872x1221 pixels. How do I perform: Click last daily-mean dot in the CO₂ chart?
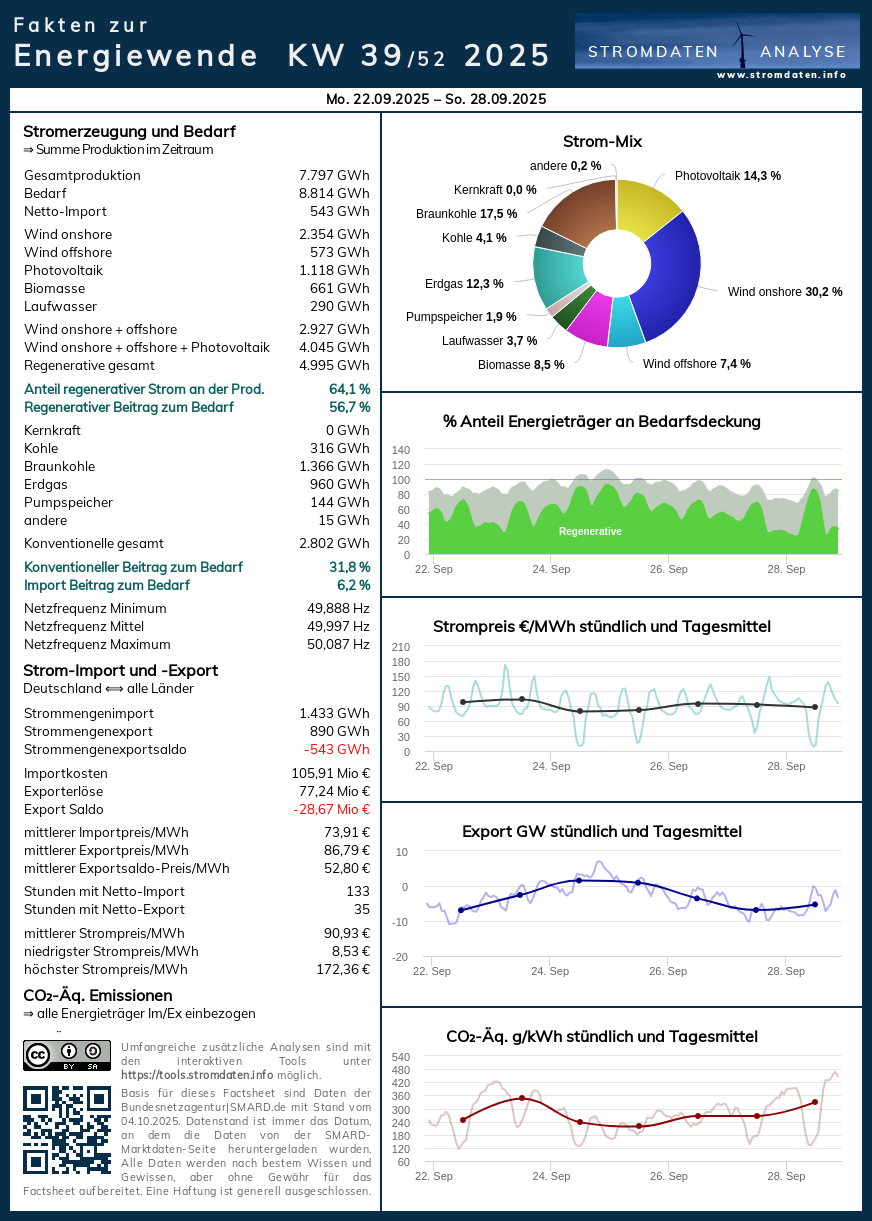pyautogui.click(x=815, y=1102)
